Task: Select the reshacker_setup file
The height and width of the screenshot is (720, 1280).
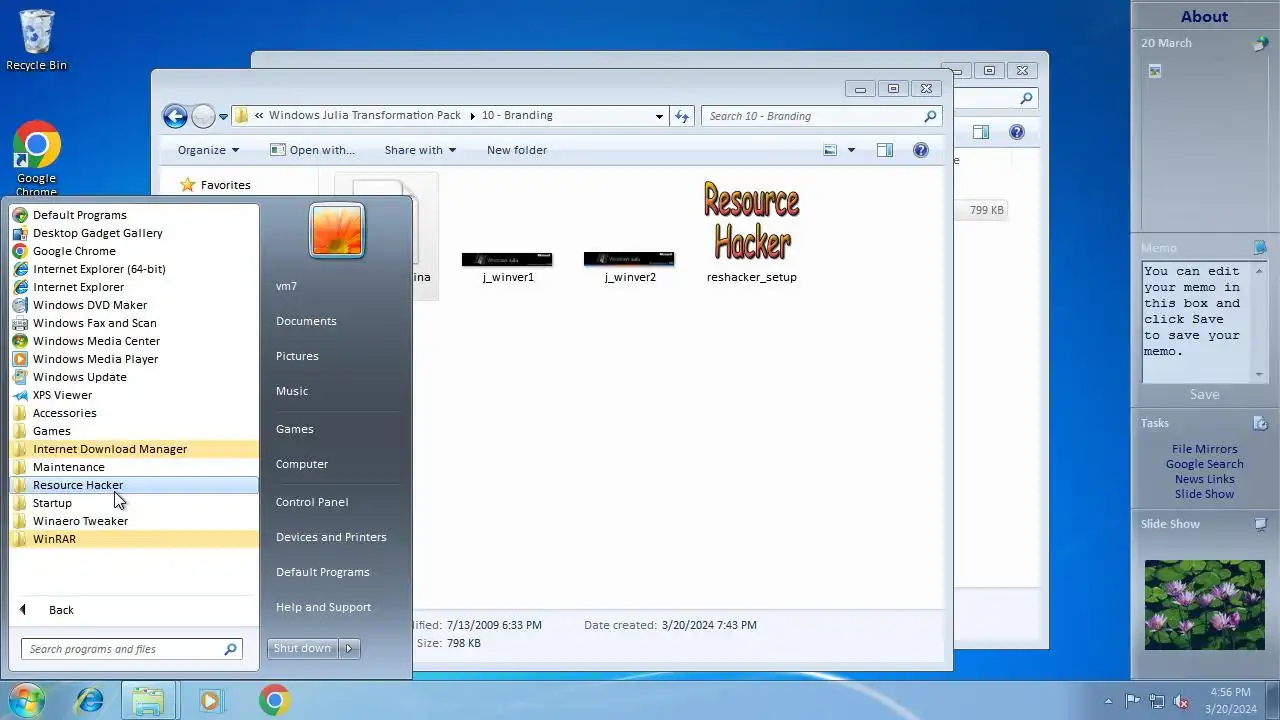Action: tap(752, 231)
